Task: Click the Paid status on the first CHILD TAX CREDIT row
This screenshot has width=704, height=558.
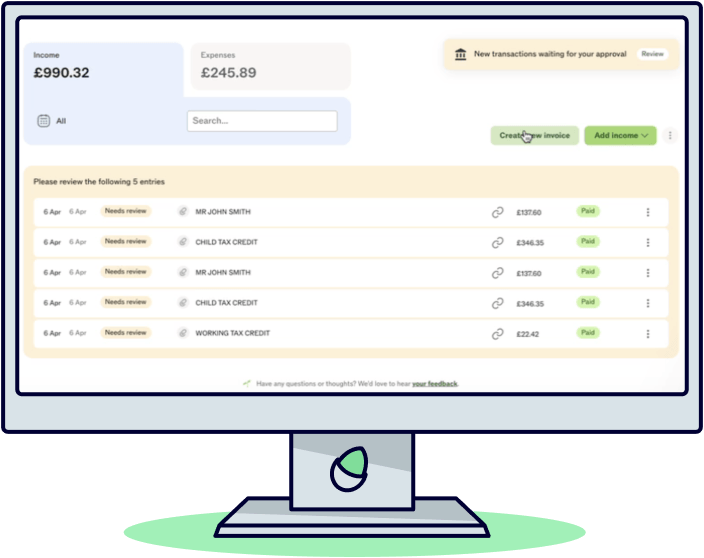Action: [588, 242]
